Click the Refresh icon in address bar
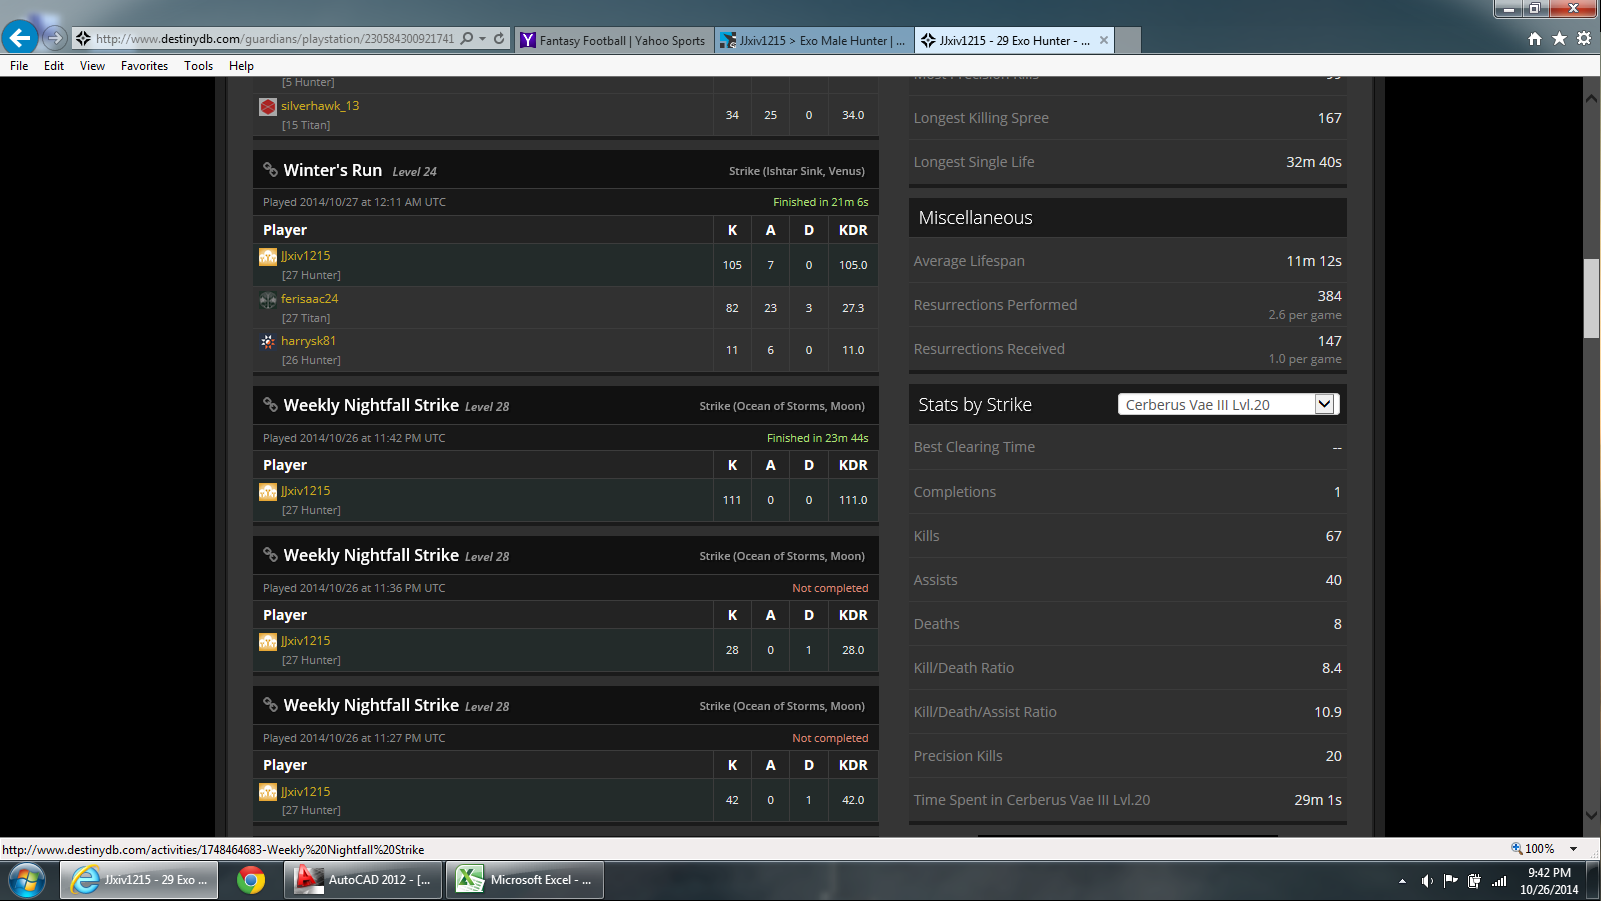The width and height of the screenshot is (1601, 901). (499, 39)
